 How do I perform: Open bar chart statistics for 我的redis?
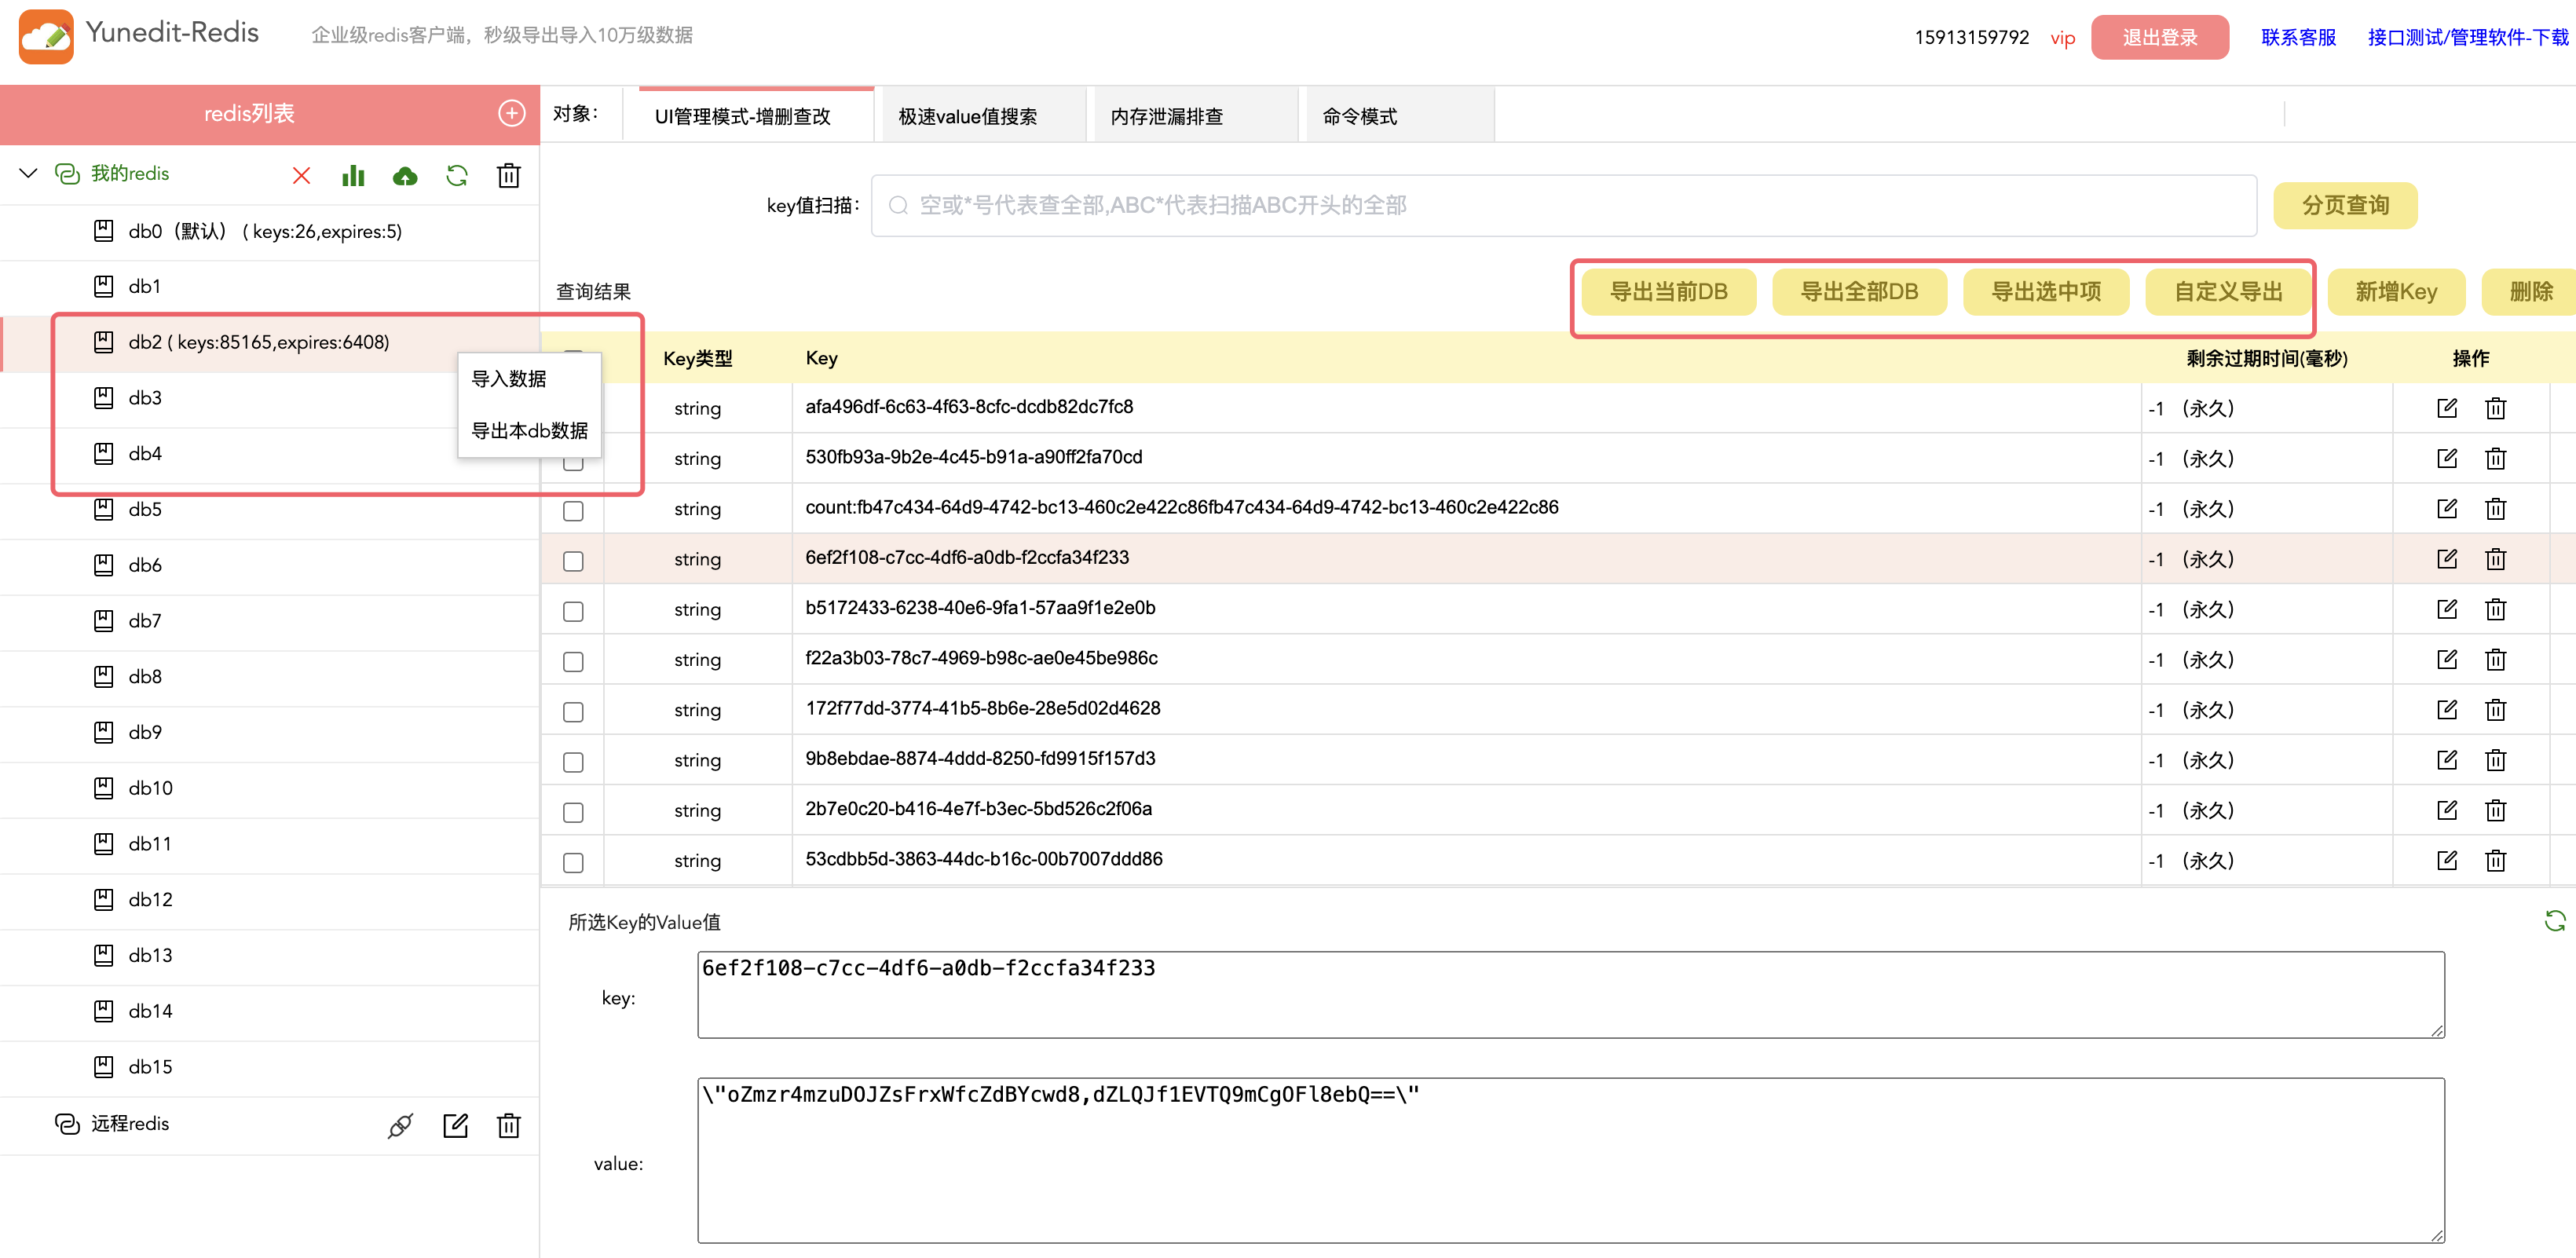point(353,176)
